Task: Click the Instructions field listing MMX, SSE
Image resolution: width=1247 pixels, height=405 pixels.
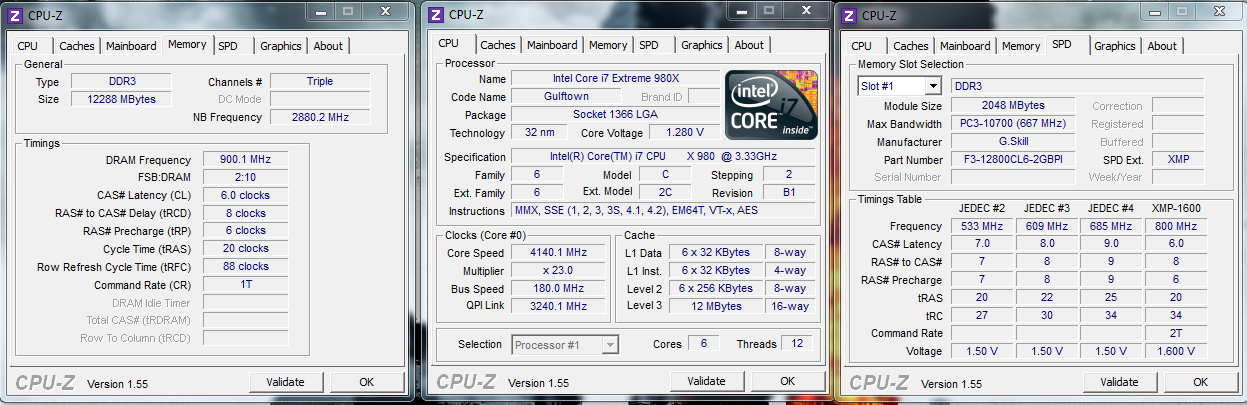Action: click(x=663, y=211)
